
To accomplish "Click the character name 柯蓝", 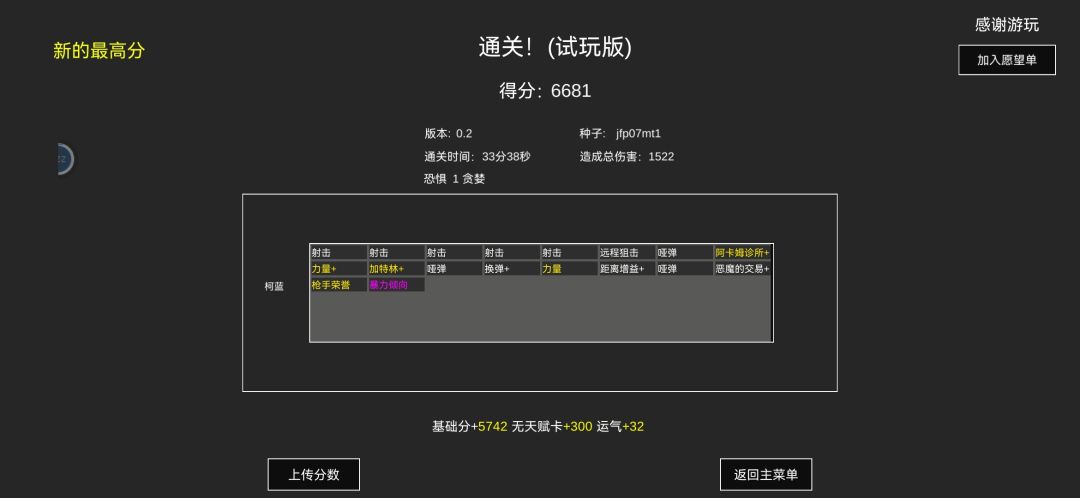I will coord(274,287).
